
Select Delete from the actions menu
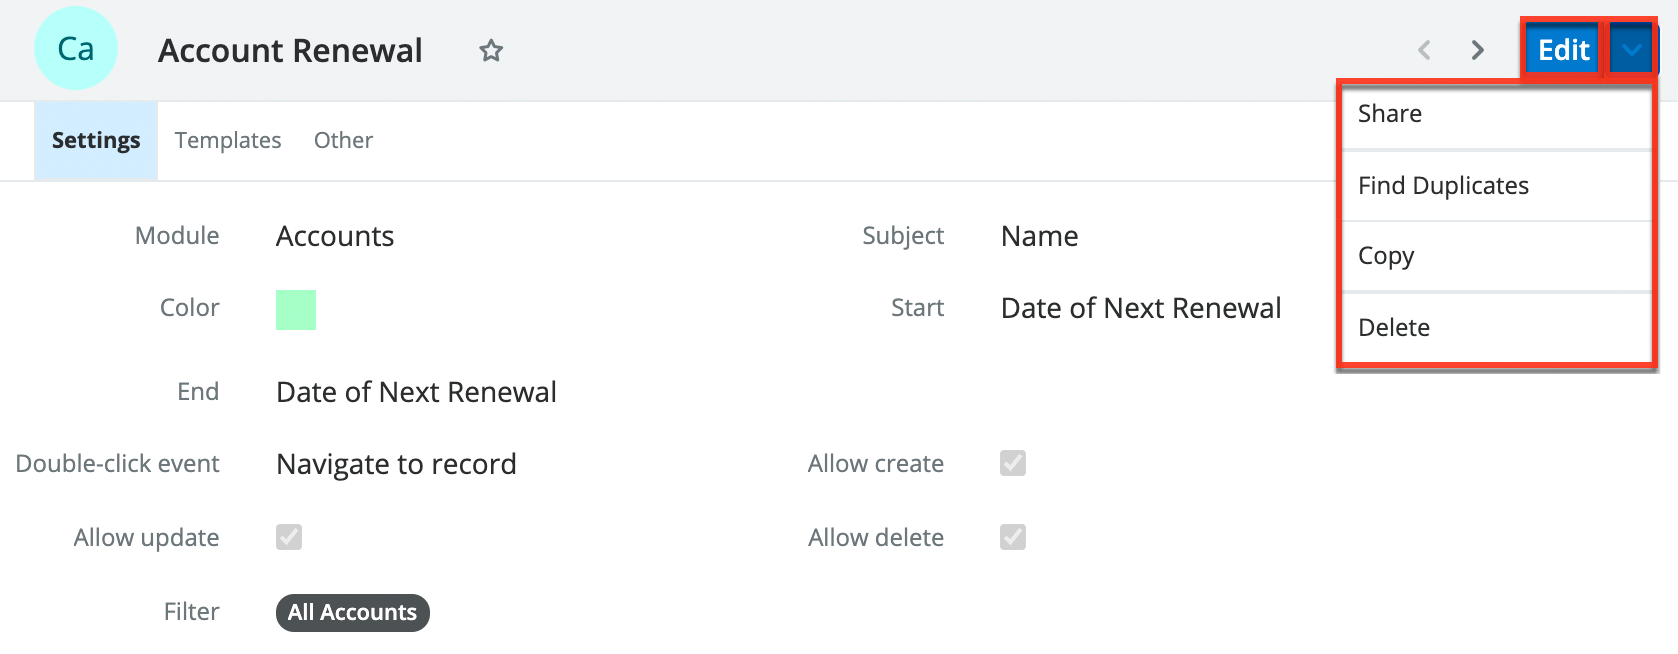[x=1394, y=327]
